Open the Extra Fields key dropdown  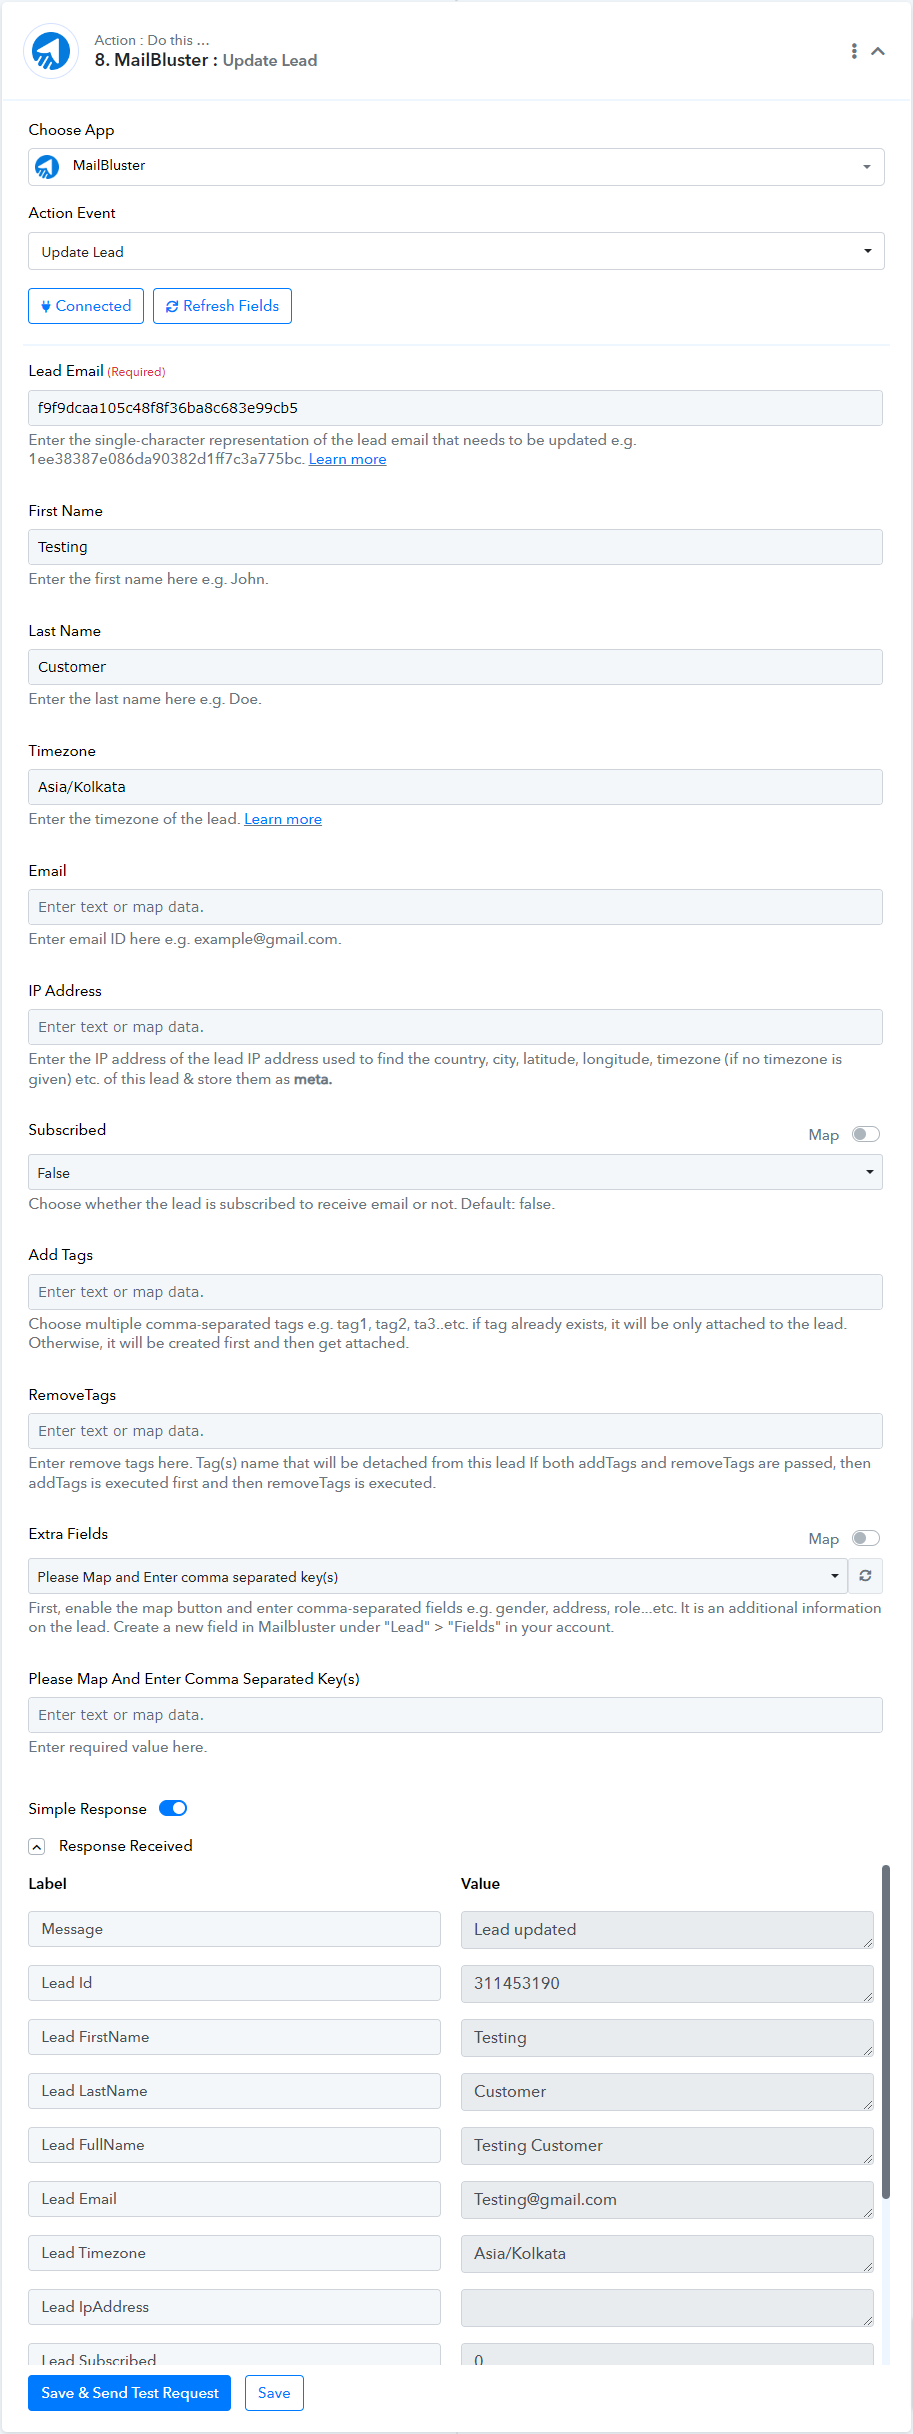pos(438,1576)
